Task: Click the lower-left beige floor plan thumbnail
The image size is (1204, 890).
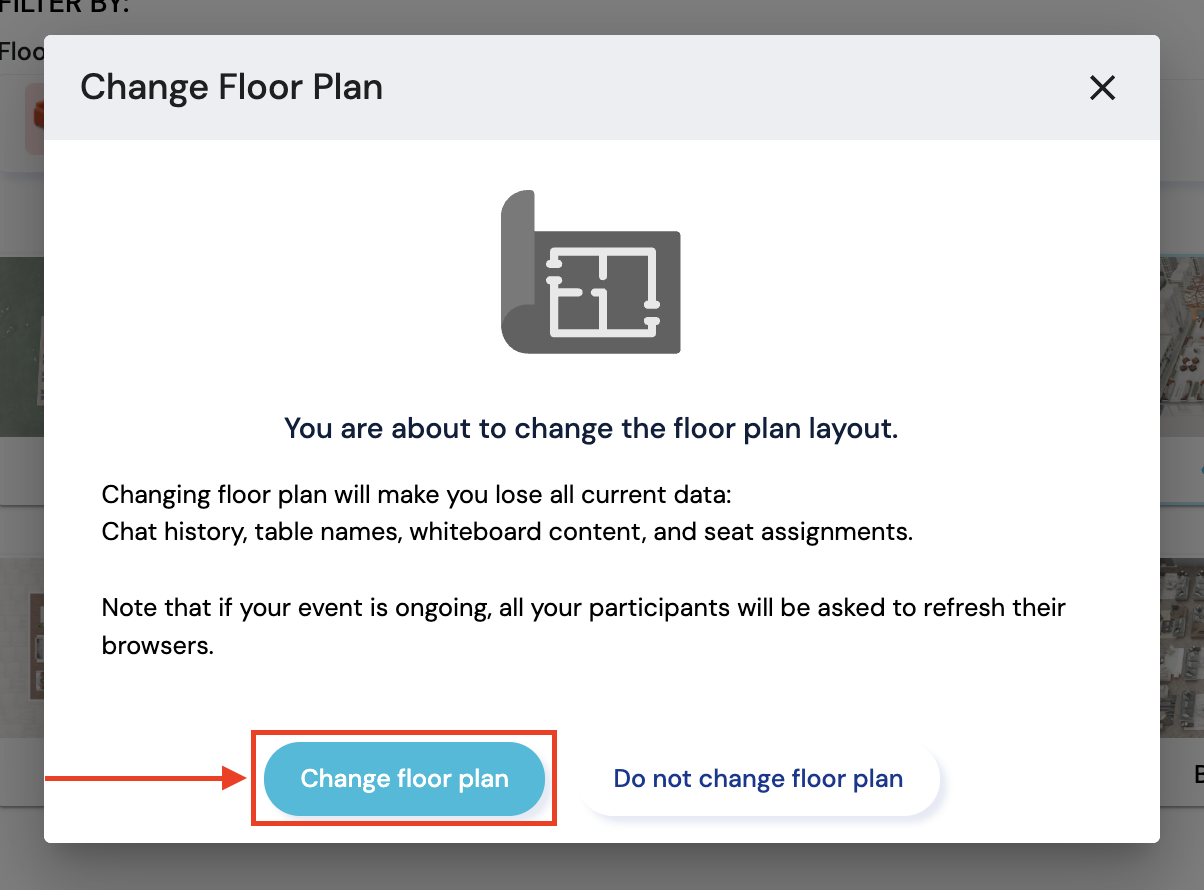Action: point(21,647)
